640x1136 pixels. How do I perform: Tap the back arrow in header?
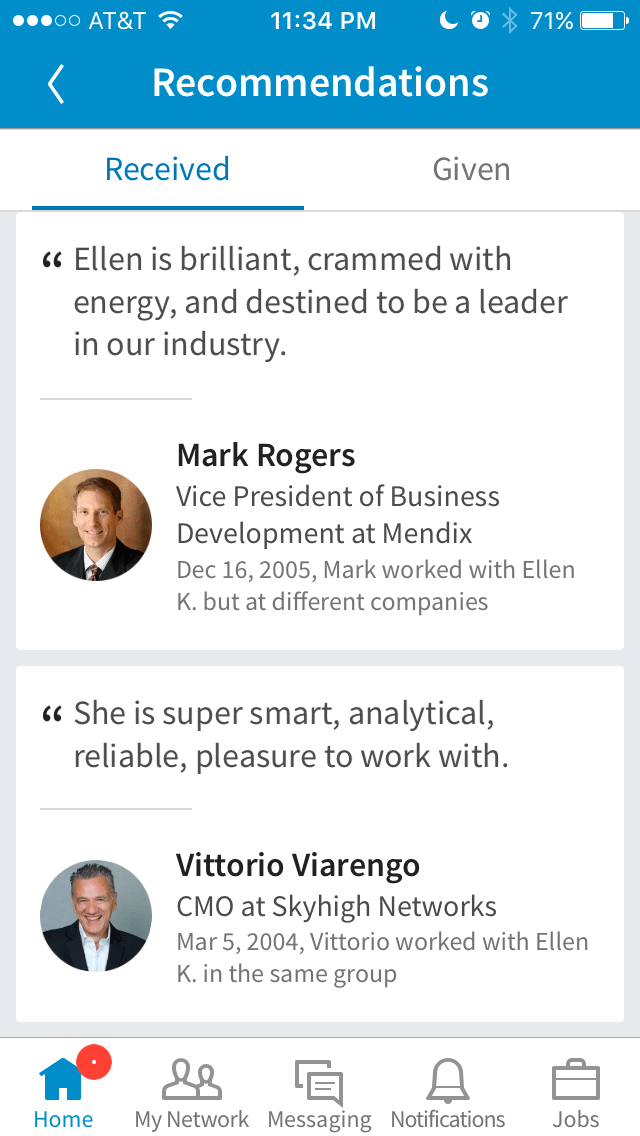pos(56,84)
